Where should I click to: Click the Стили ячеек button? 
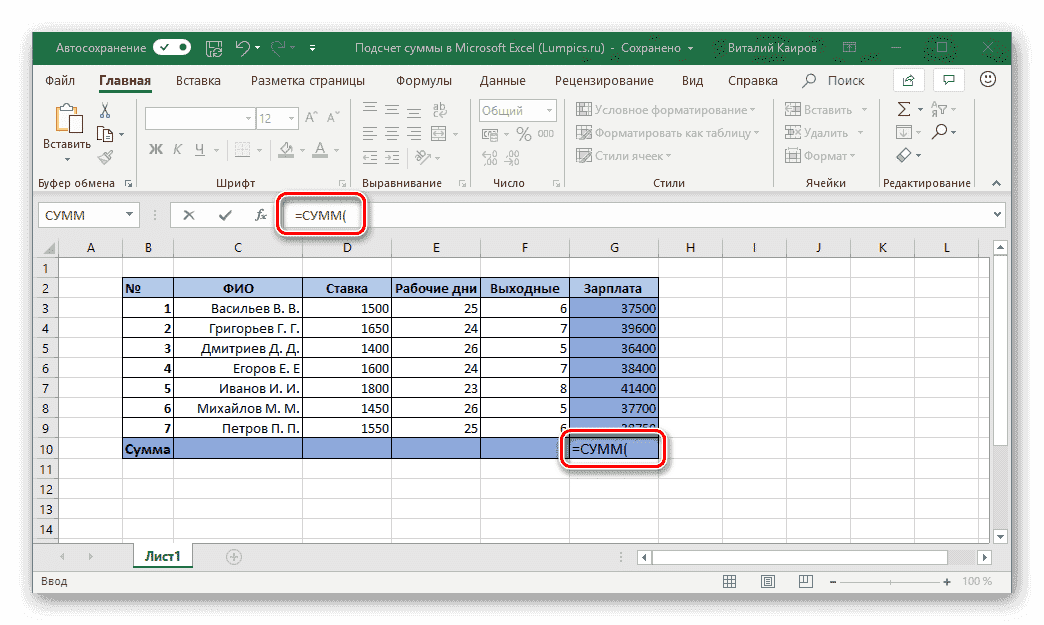tap(620, 155)
